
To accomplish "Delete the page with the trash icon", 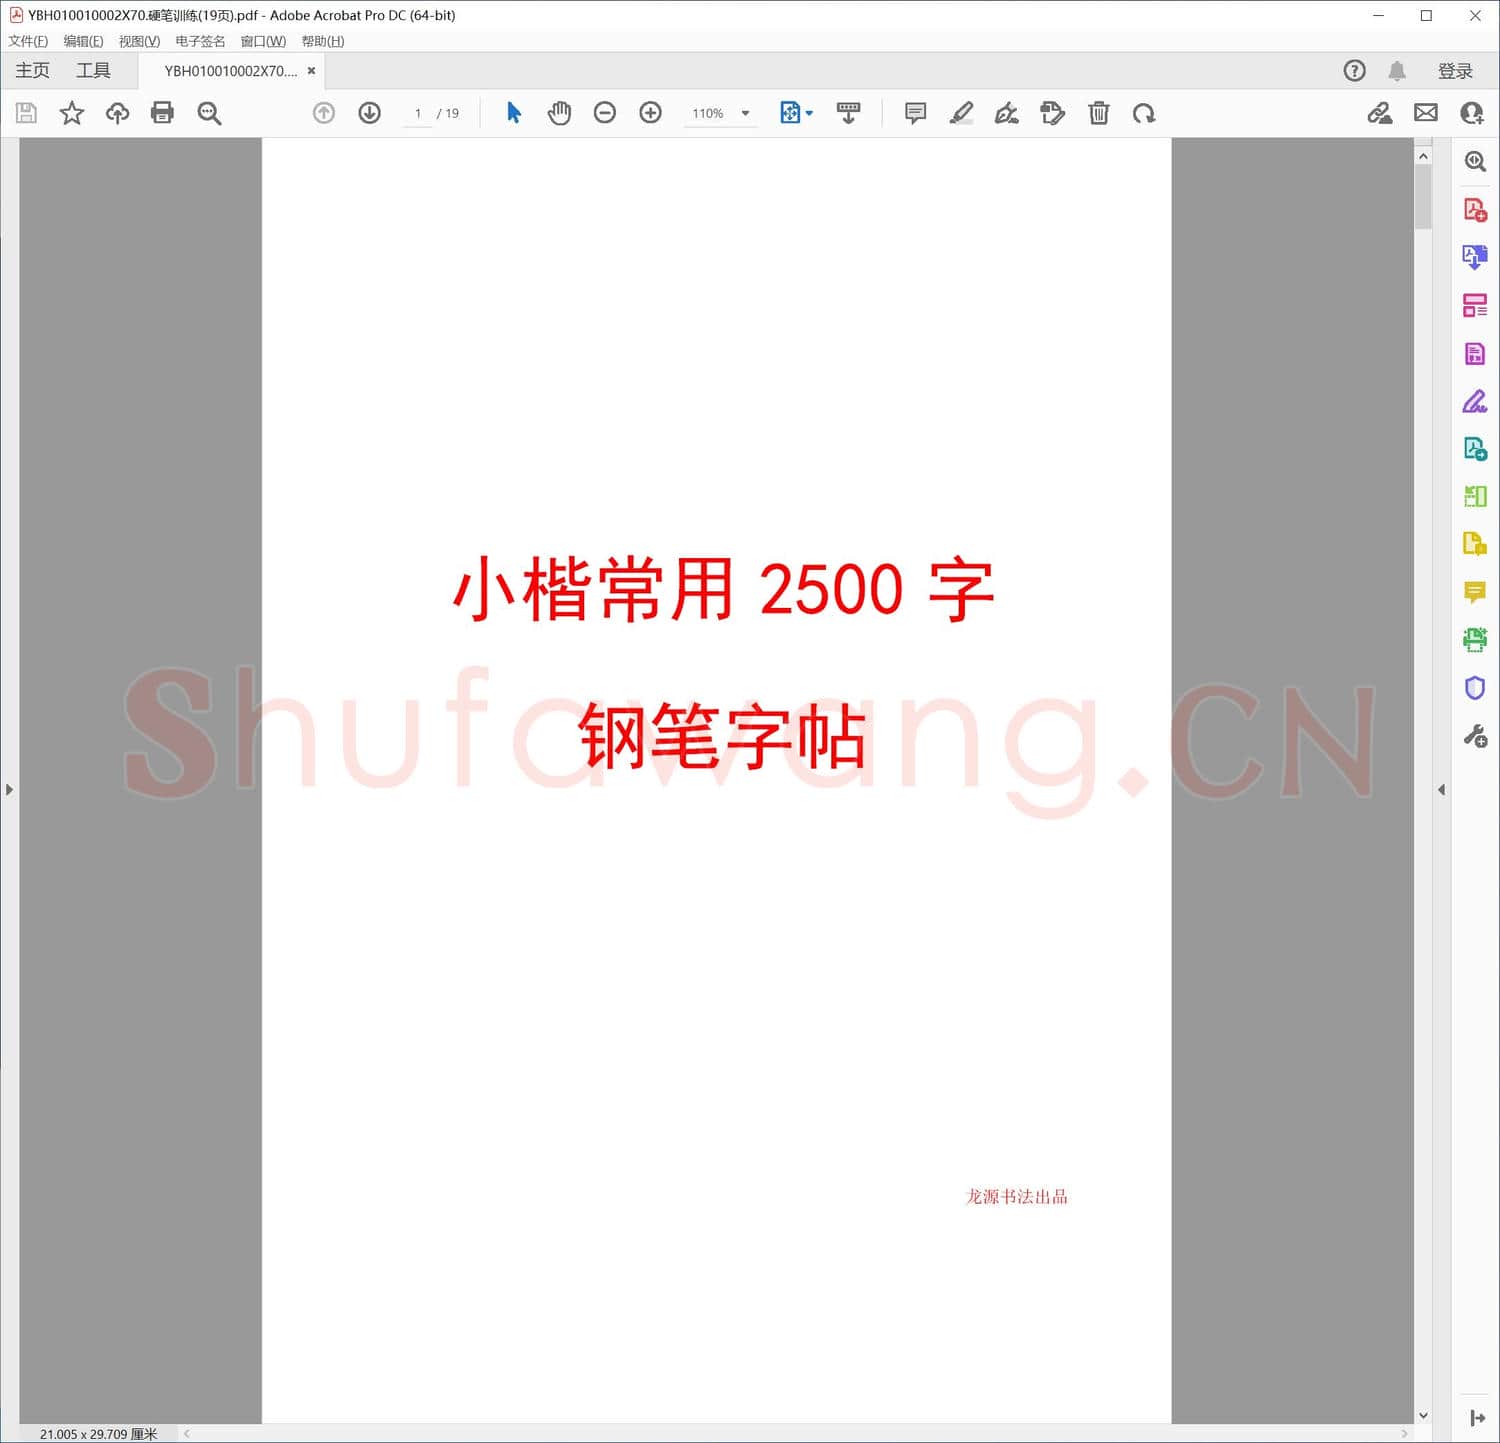I will click(1098, 113).
